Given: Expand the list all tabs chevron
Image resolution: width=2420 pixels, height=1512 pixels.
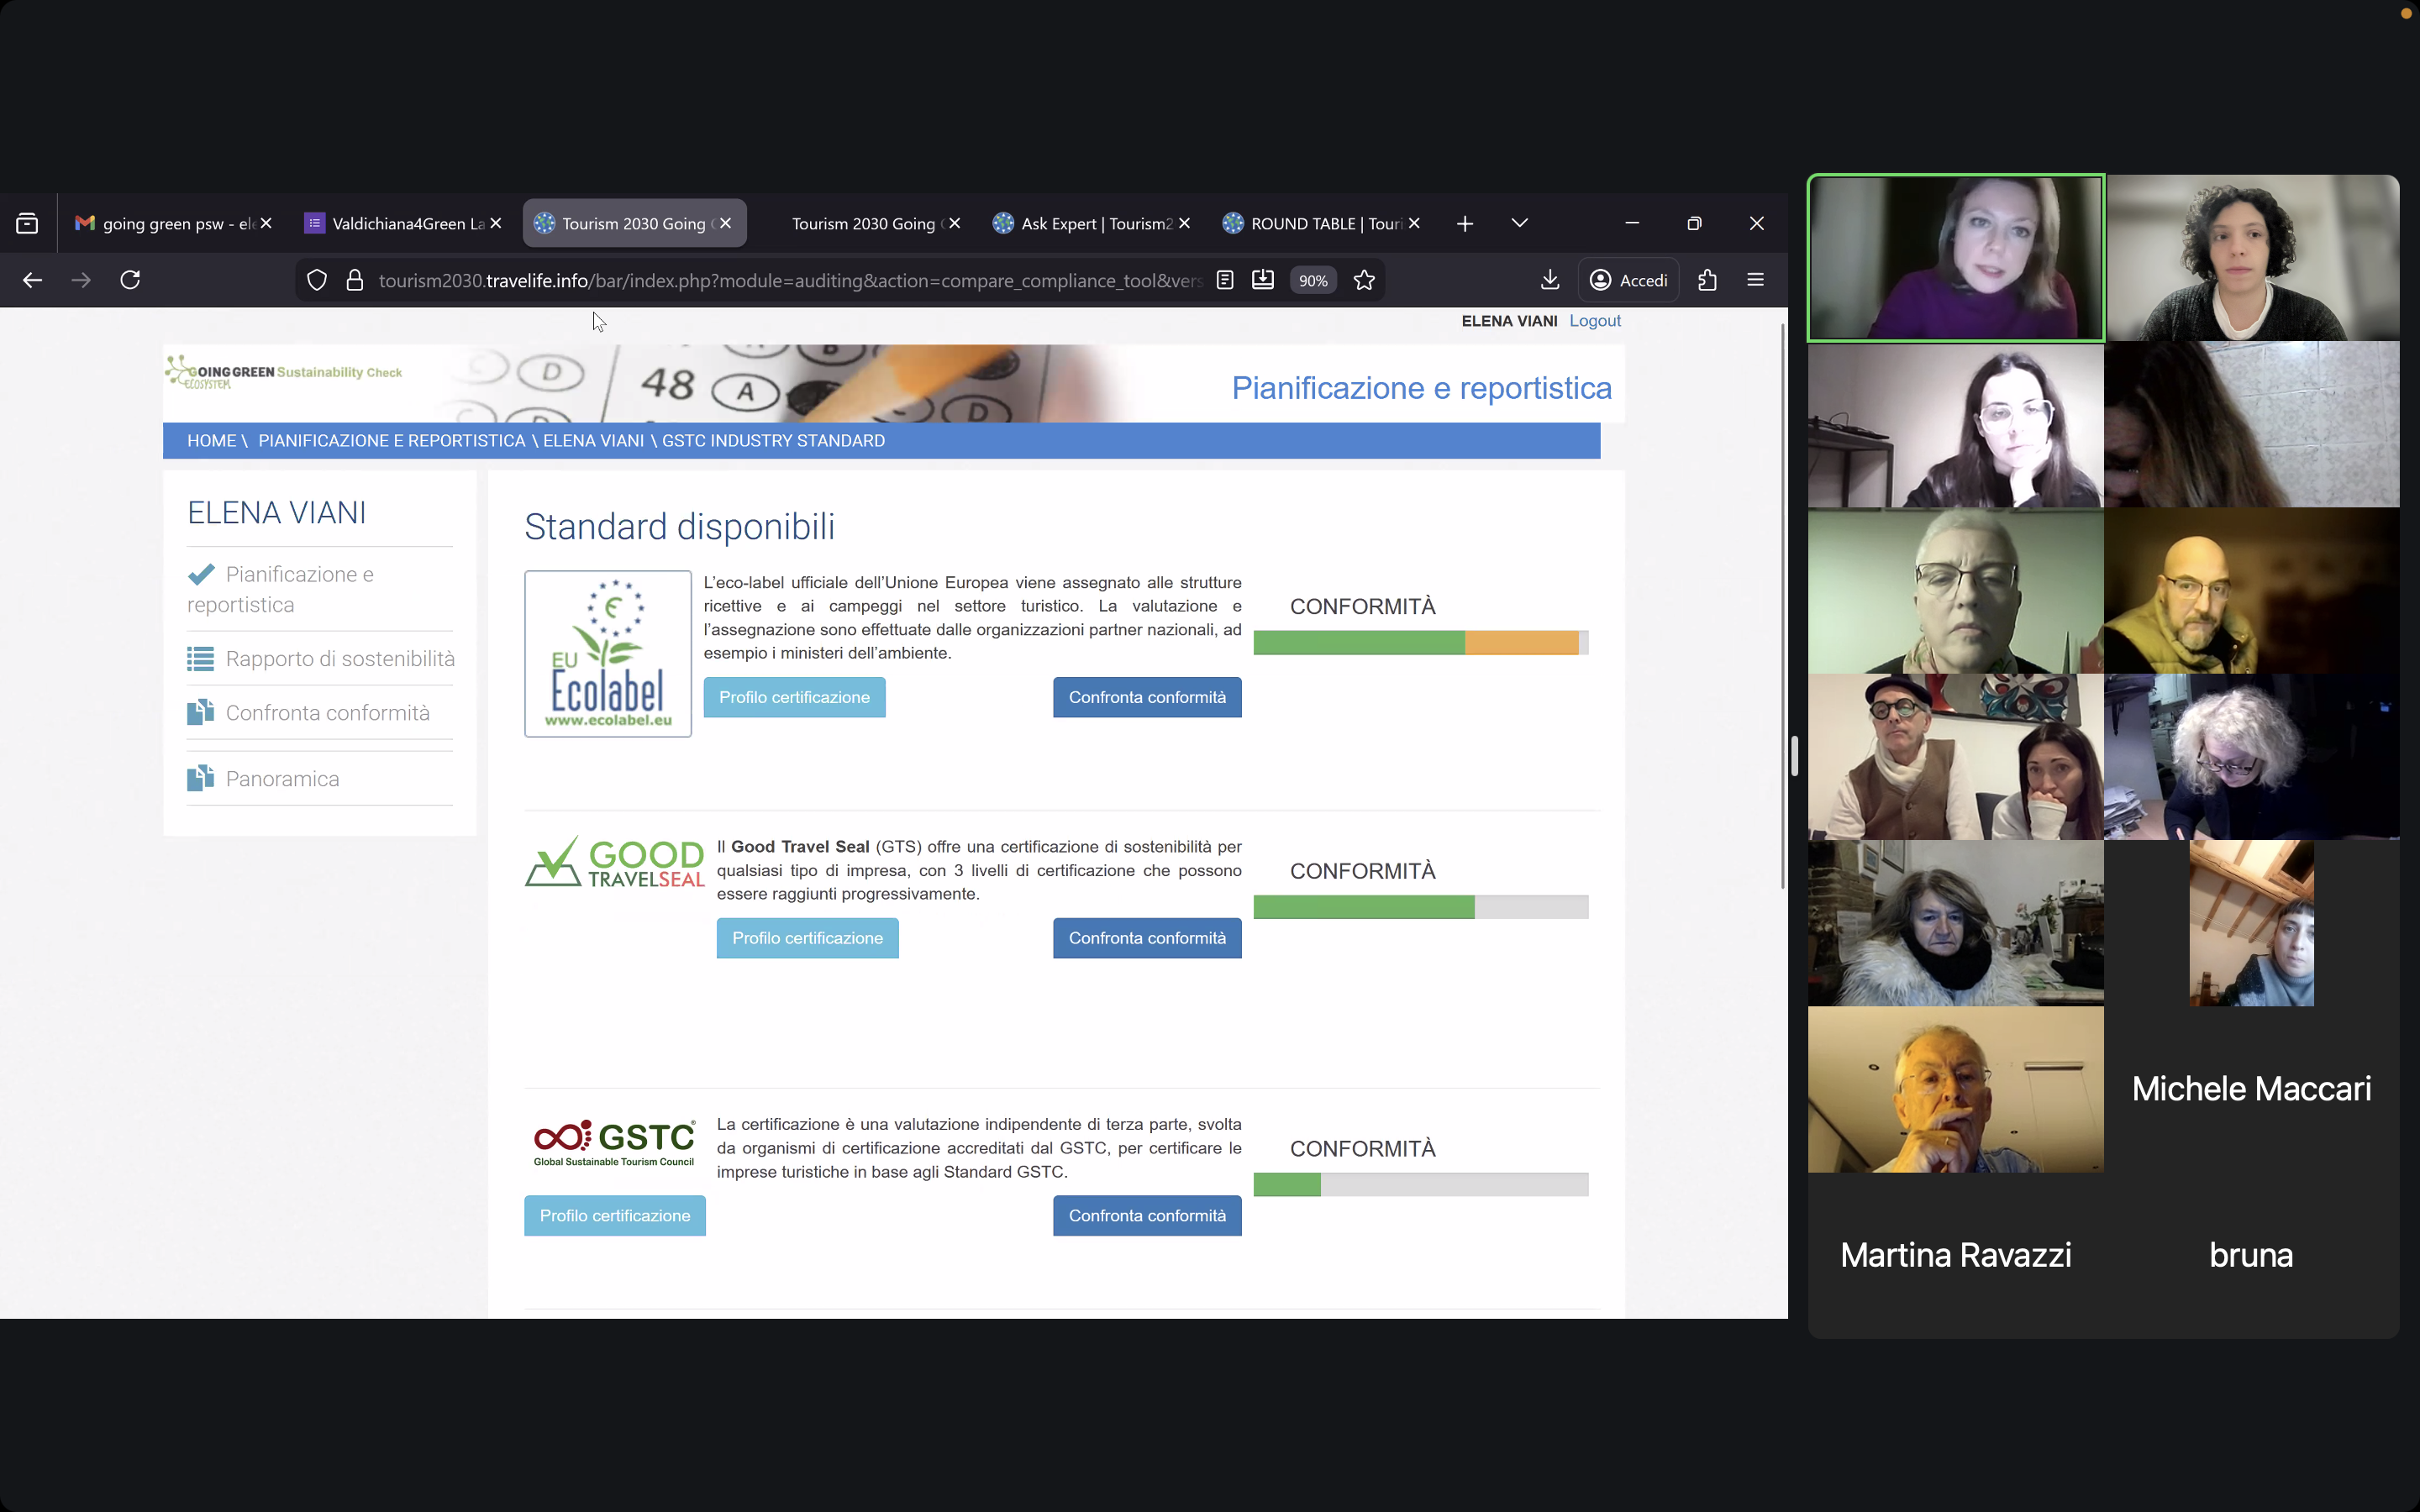Looking at the screenshot, I should [1519, 223].
